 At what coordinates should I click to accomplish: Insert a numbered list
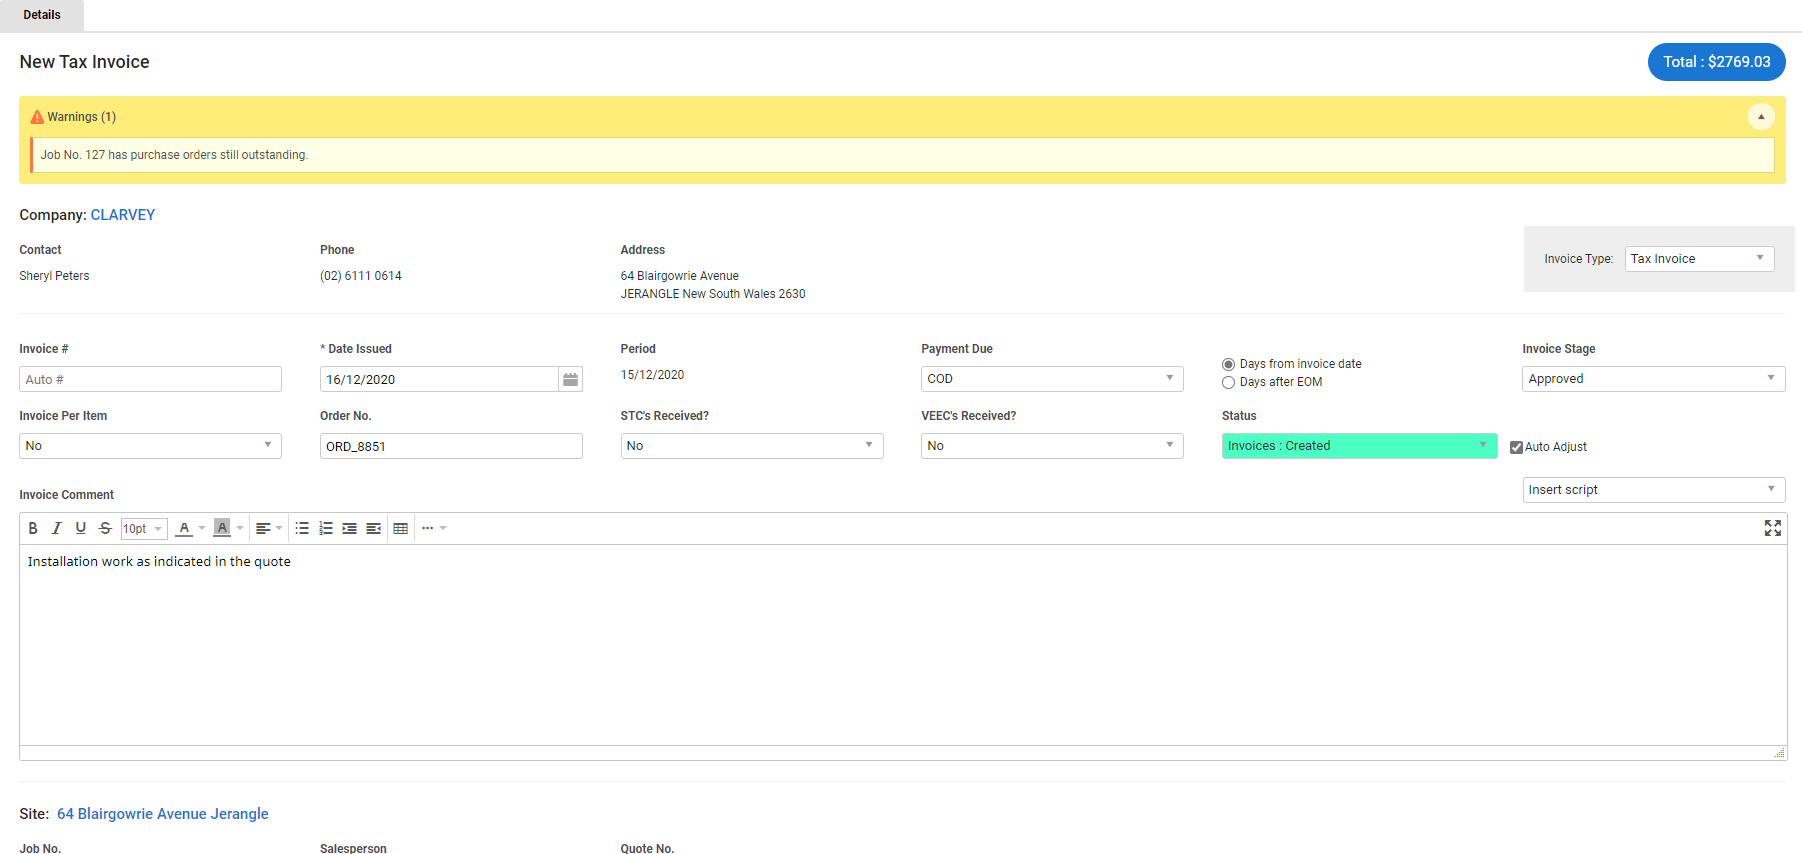(326, 528)
